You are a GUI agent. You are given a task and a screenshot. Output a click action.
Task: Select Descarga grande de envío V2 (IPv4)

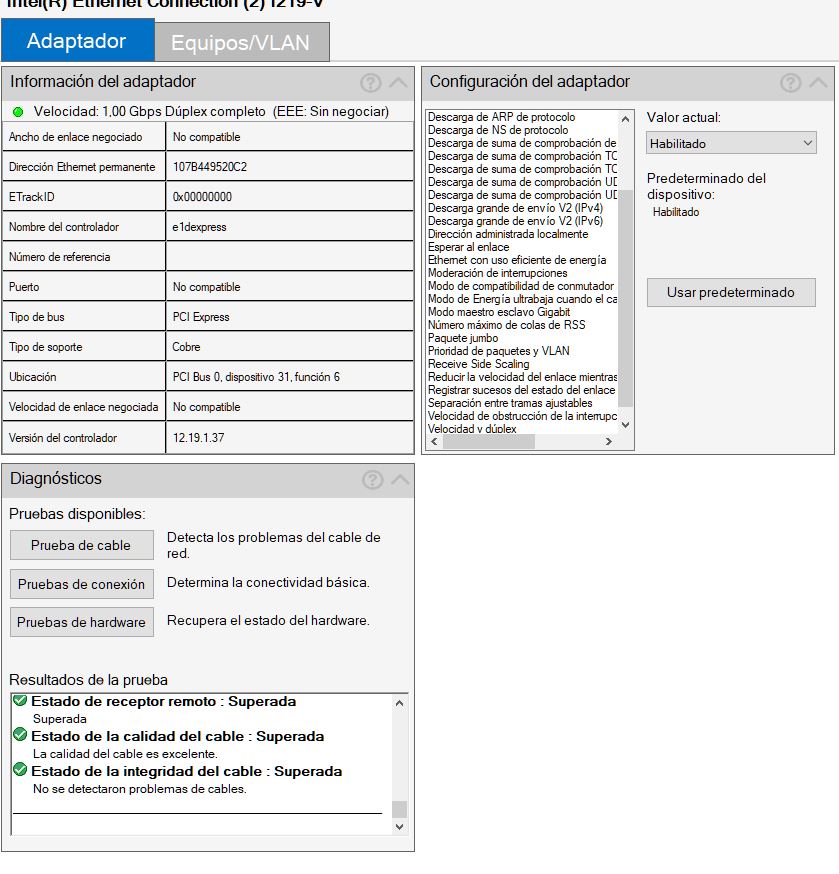tap(516, 208)
